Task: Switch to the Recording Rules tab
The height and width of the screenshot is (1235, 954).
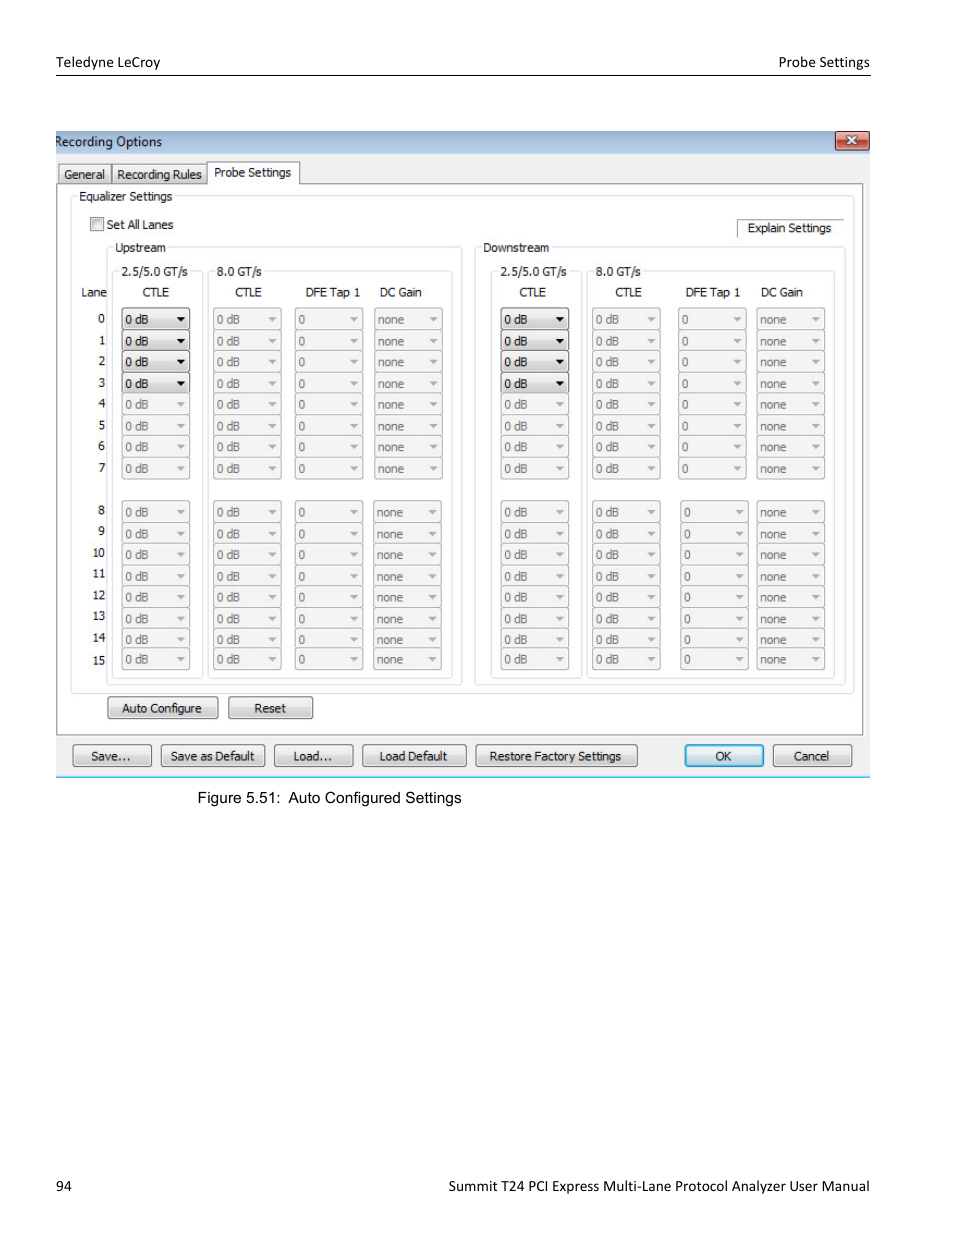Action: (158, 174)
